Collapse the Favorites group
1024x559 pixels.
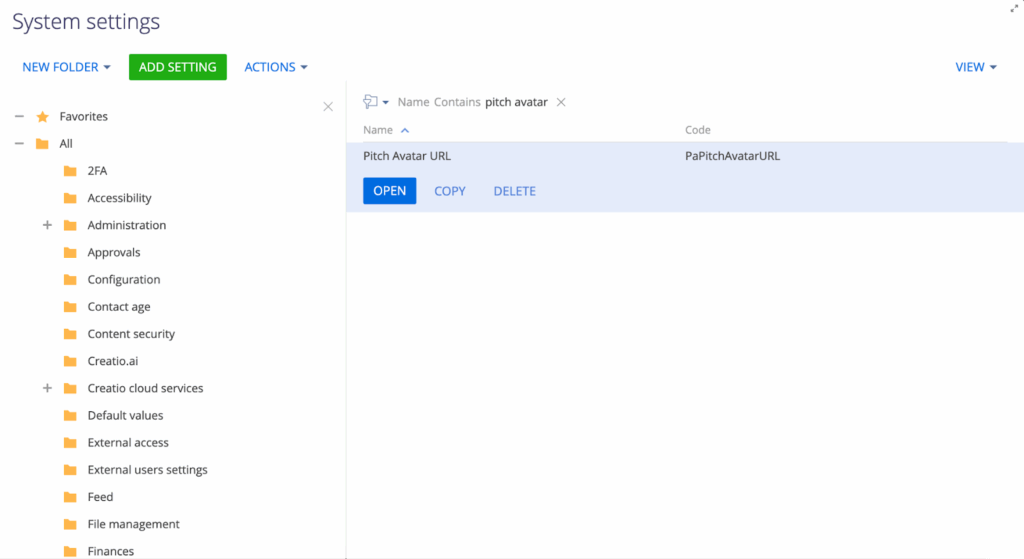pyautogui.click(x=19, y=117)
